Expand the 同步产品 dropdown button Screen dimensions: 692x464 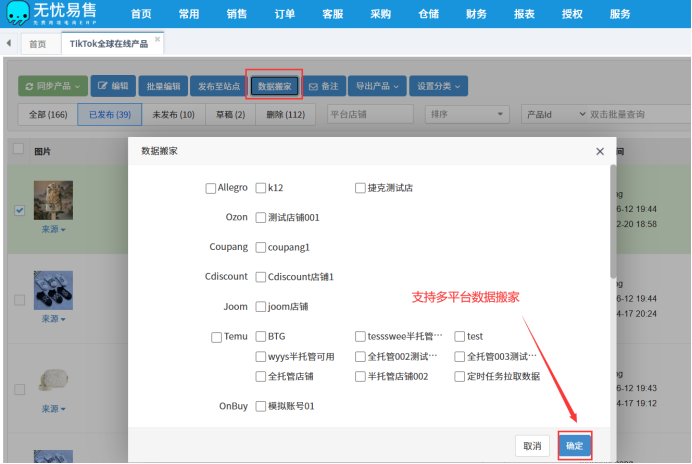[53, 86]
